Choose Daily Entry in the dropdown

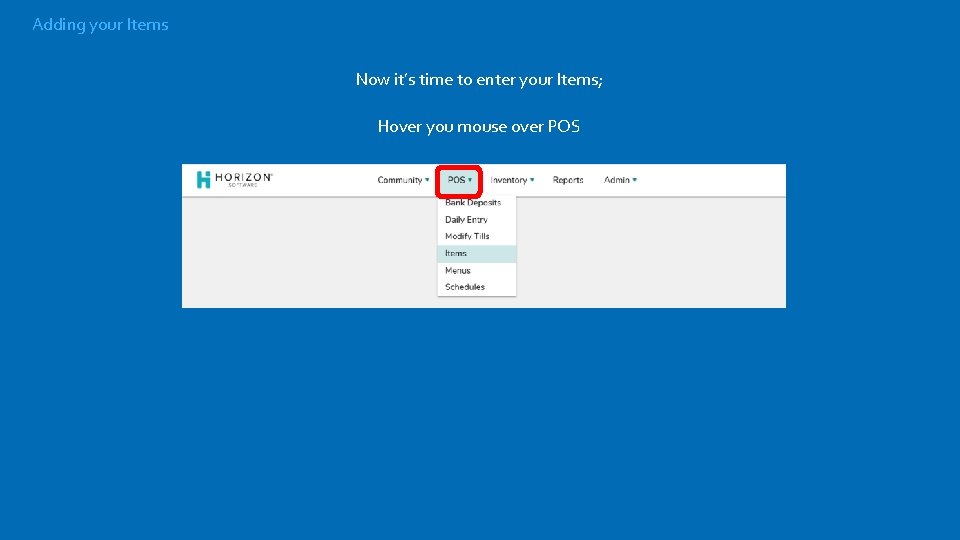[x=476, y=219]
